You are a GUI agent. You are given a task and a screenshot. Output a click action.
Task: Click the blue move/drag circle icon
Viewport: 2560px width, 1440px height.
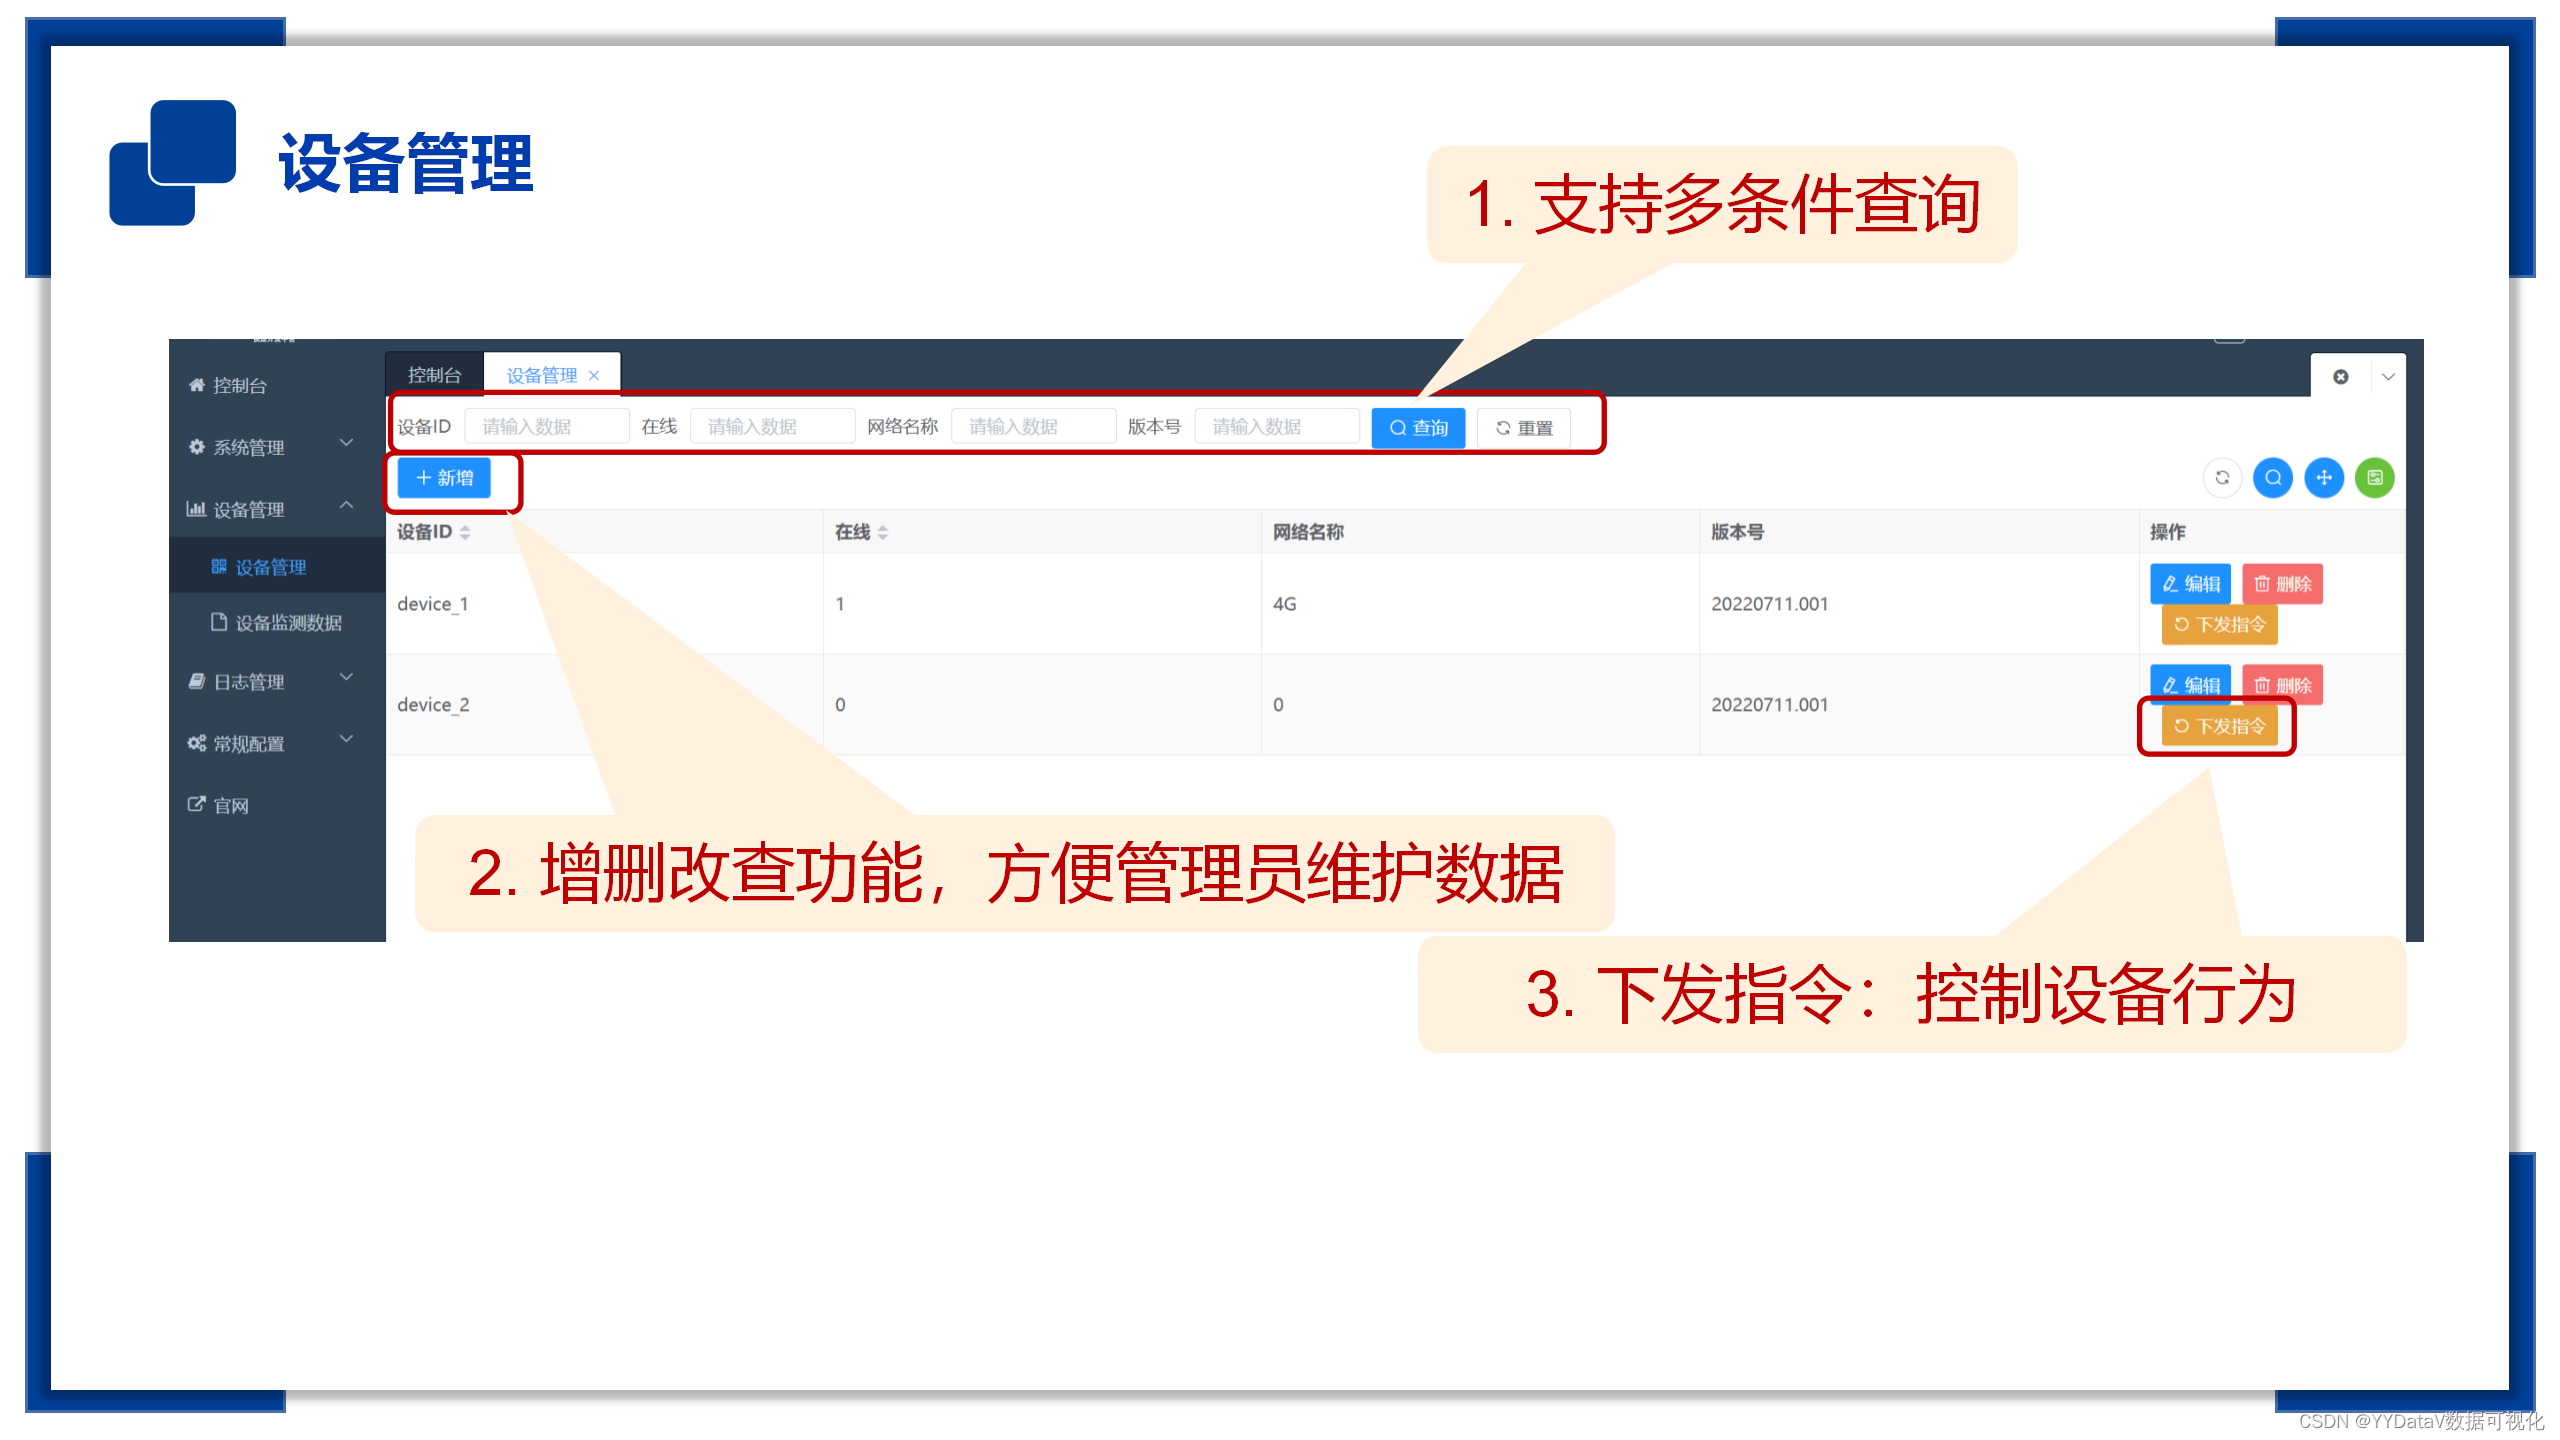point(2324,478)
